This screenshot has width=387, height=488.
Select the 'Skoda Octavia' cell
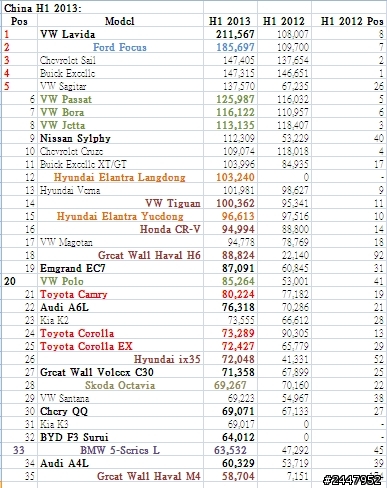(120, 385)
